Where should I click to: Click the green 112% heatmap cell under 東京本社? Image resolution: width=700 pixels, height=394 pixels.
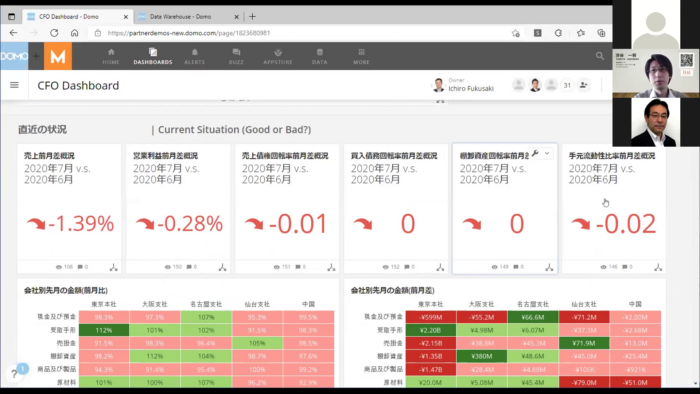[104, 330]
